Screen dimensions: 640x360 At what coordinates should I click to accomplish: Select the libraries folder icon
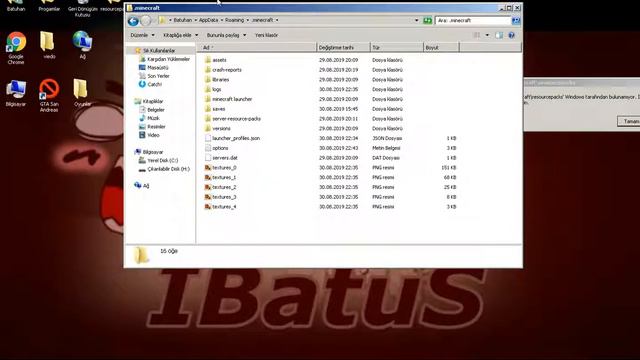pyautogui.click(x=208, y=80)
